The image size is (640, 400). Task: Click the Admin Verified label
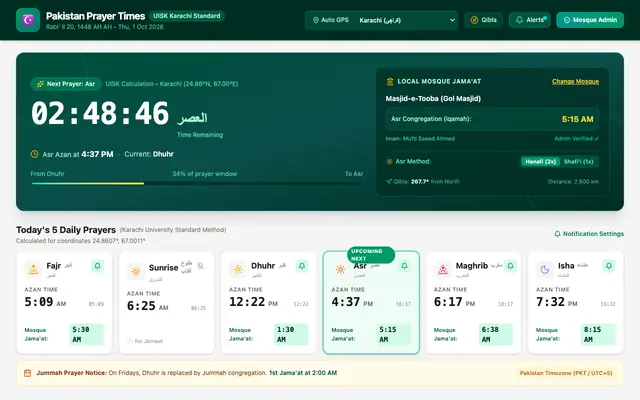576,139
